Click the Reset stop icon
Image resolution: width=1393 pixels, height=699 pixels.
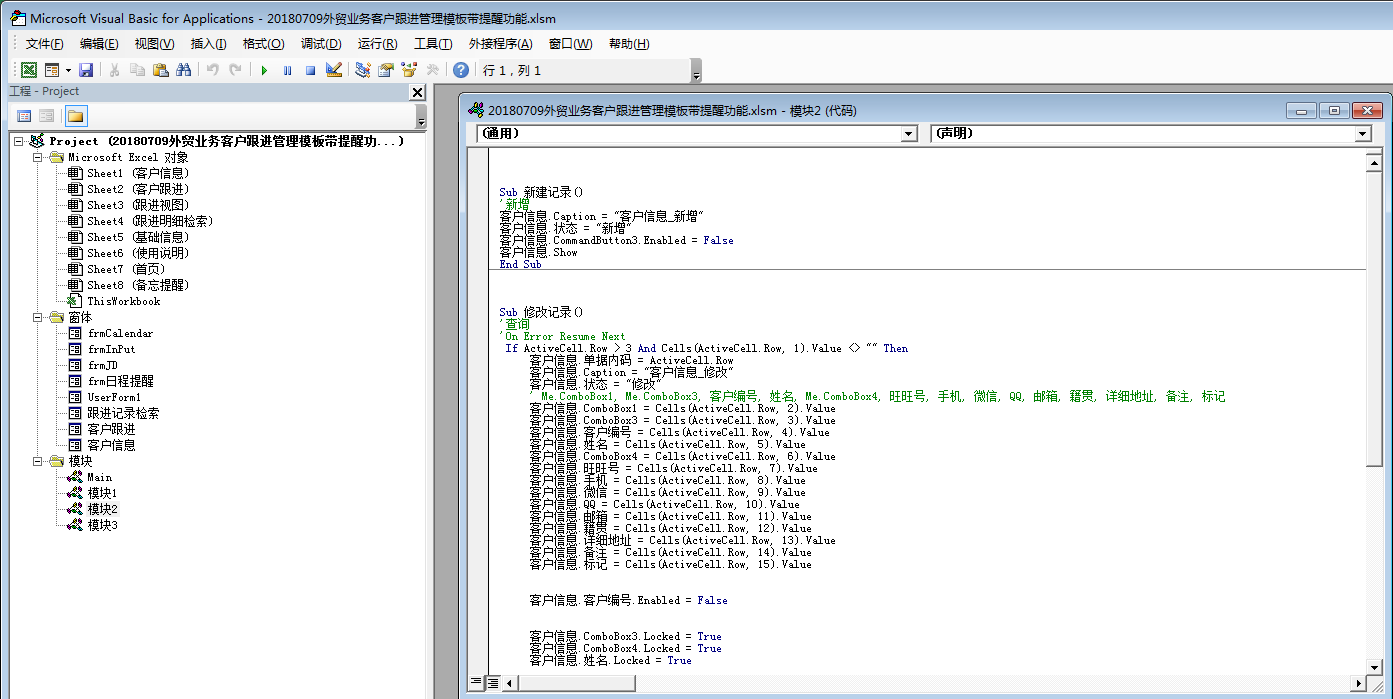pos(310,70)
